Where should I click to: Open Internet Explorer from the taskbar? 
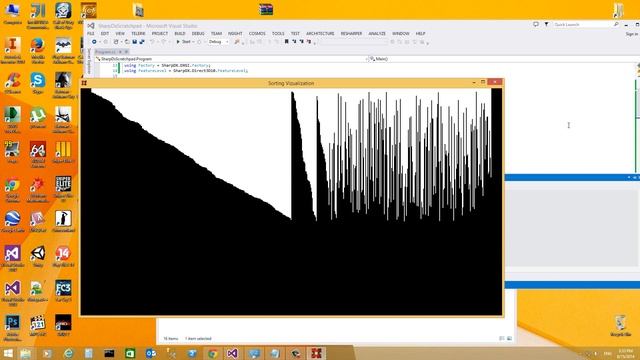(68, 353)
